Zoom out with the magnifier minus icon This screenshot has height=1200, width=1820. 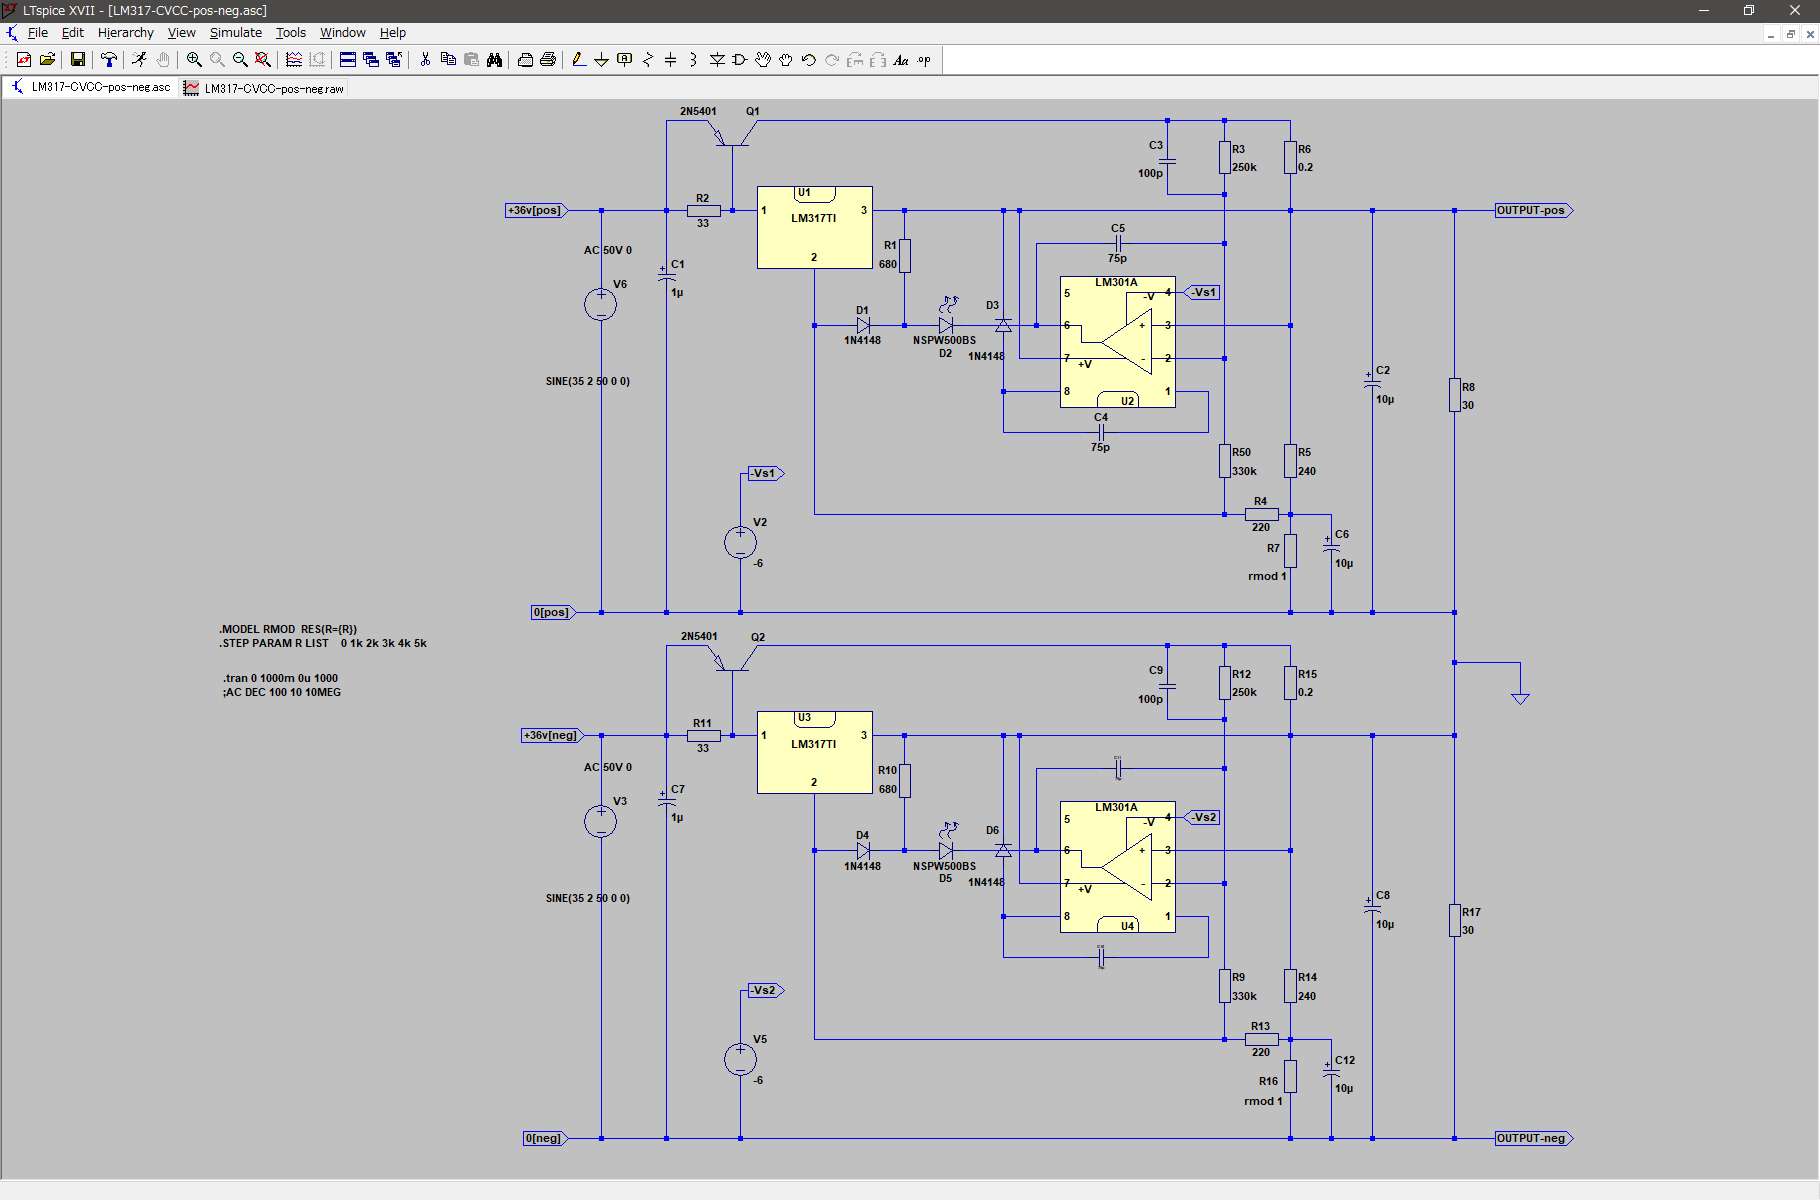coord(240,60)
